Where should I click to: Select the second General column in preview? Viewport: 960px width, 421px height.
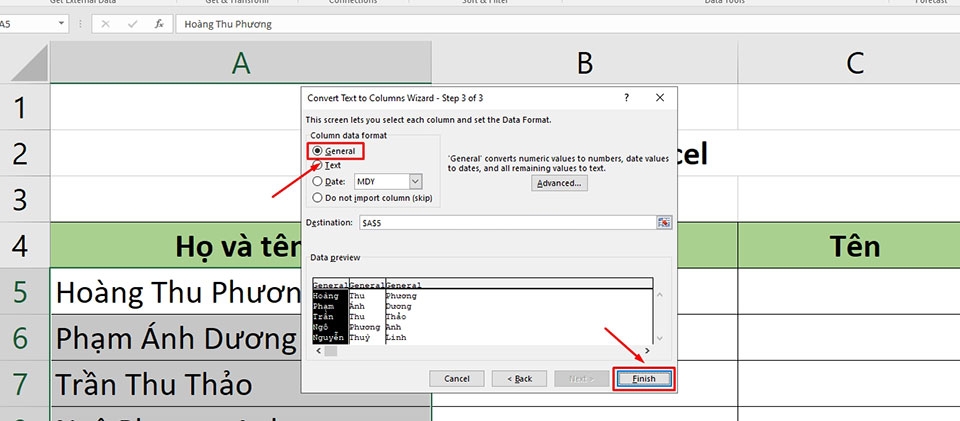pos(367,285)
